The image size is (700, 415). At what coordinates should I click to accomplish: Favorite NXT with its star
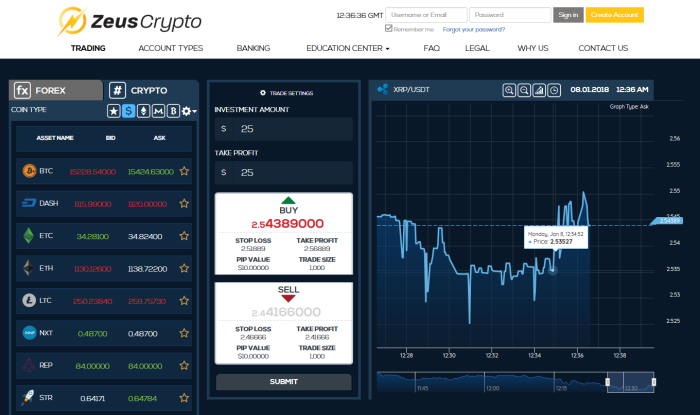[x=184, y=333]
